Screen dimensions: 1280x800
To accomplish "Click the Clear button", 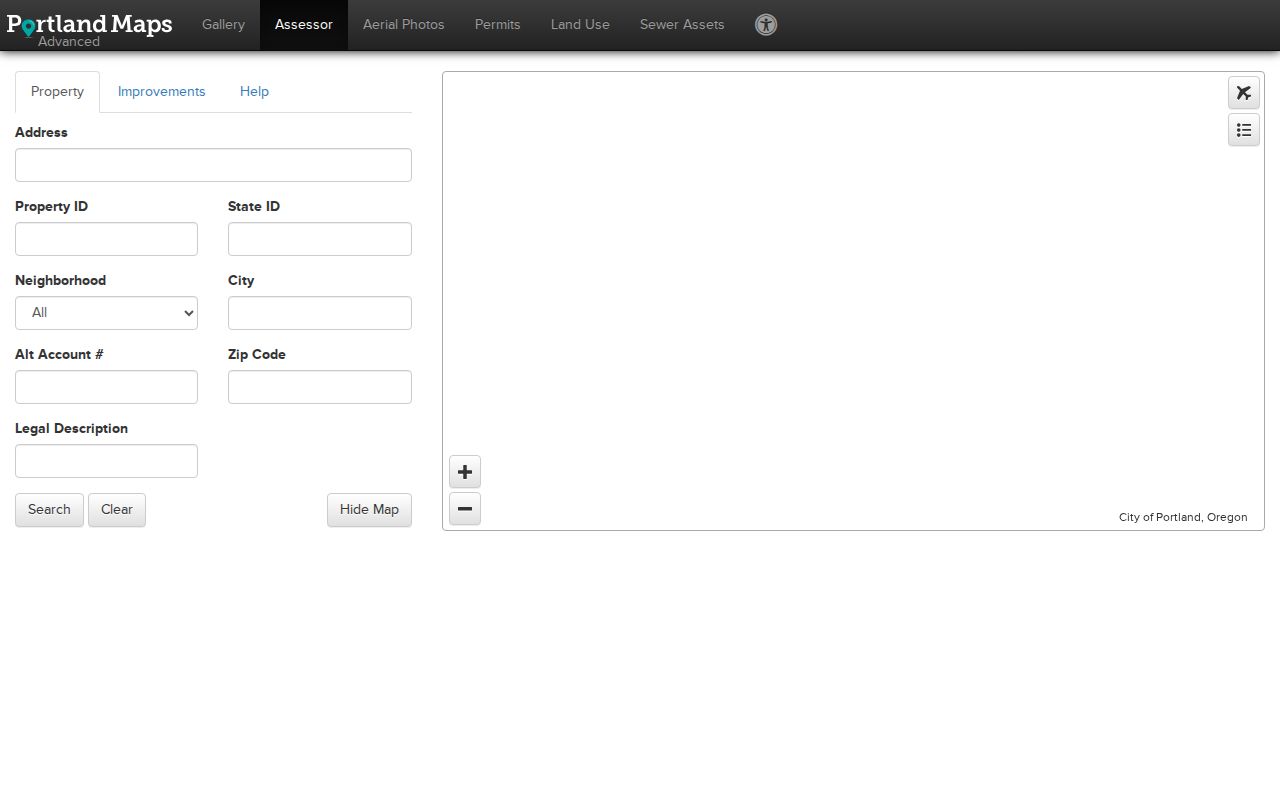I will [x=117, y=510].
